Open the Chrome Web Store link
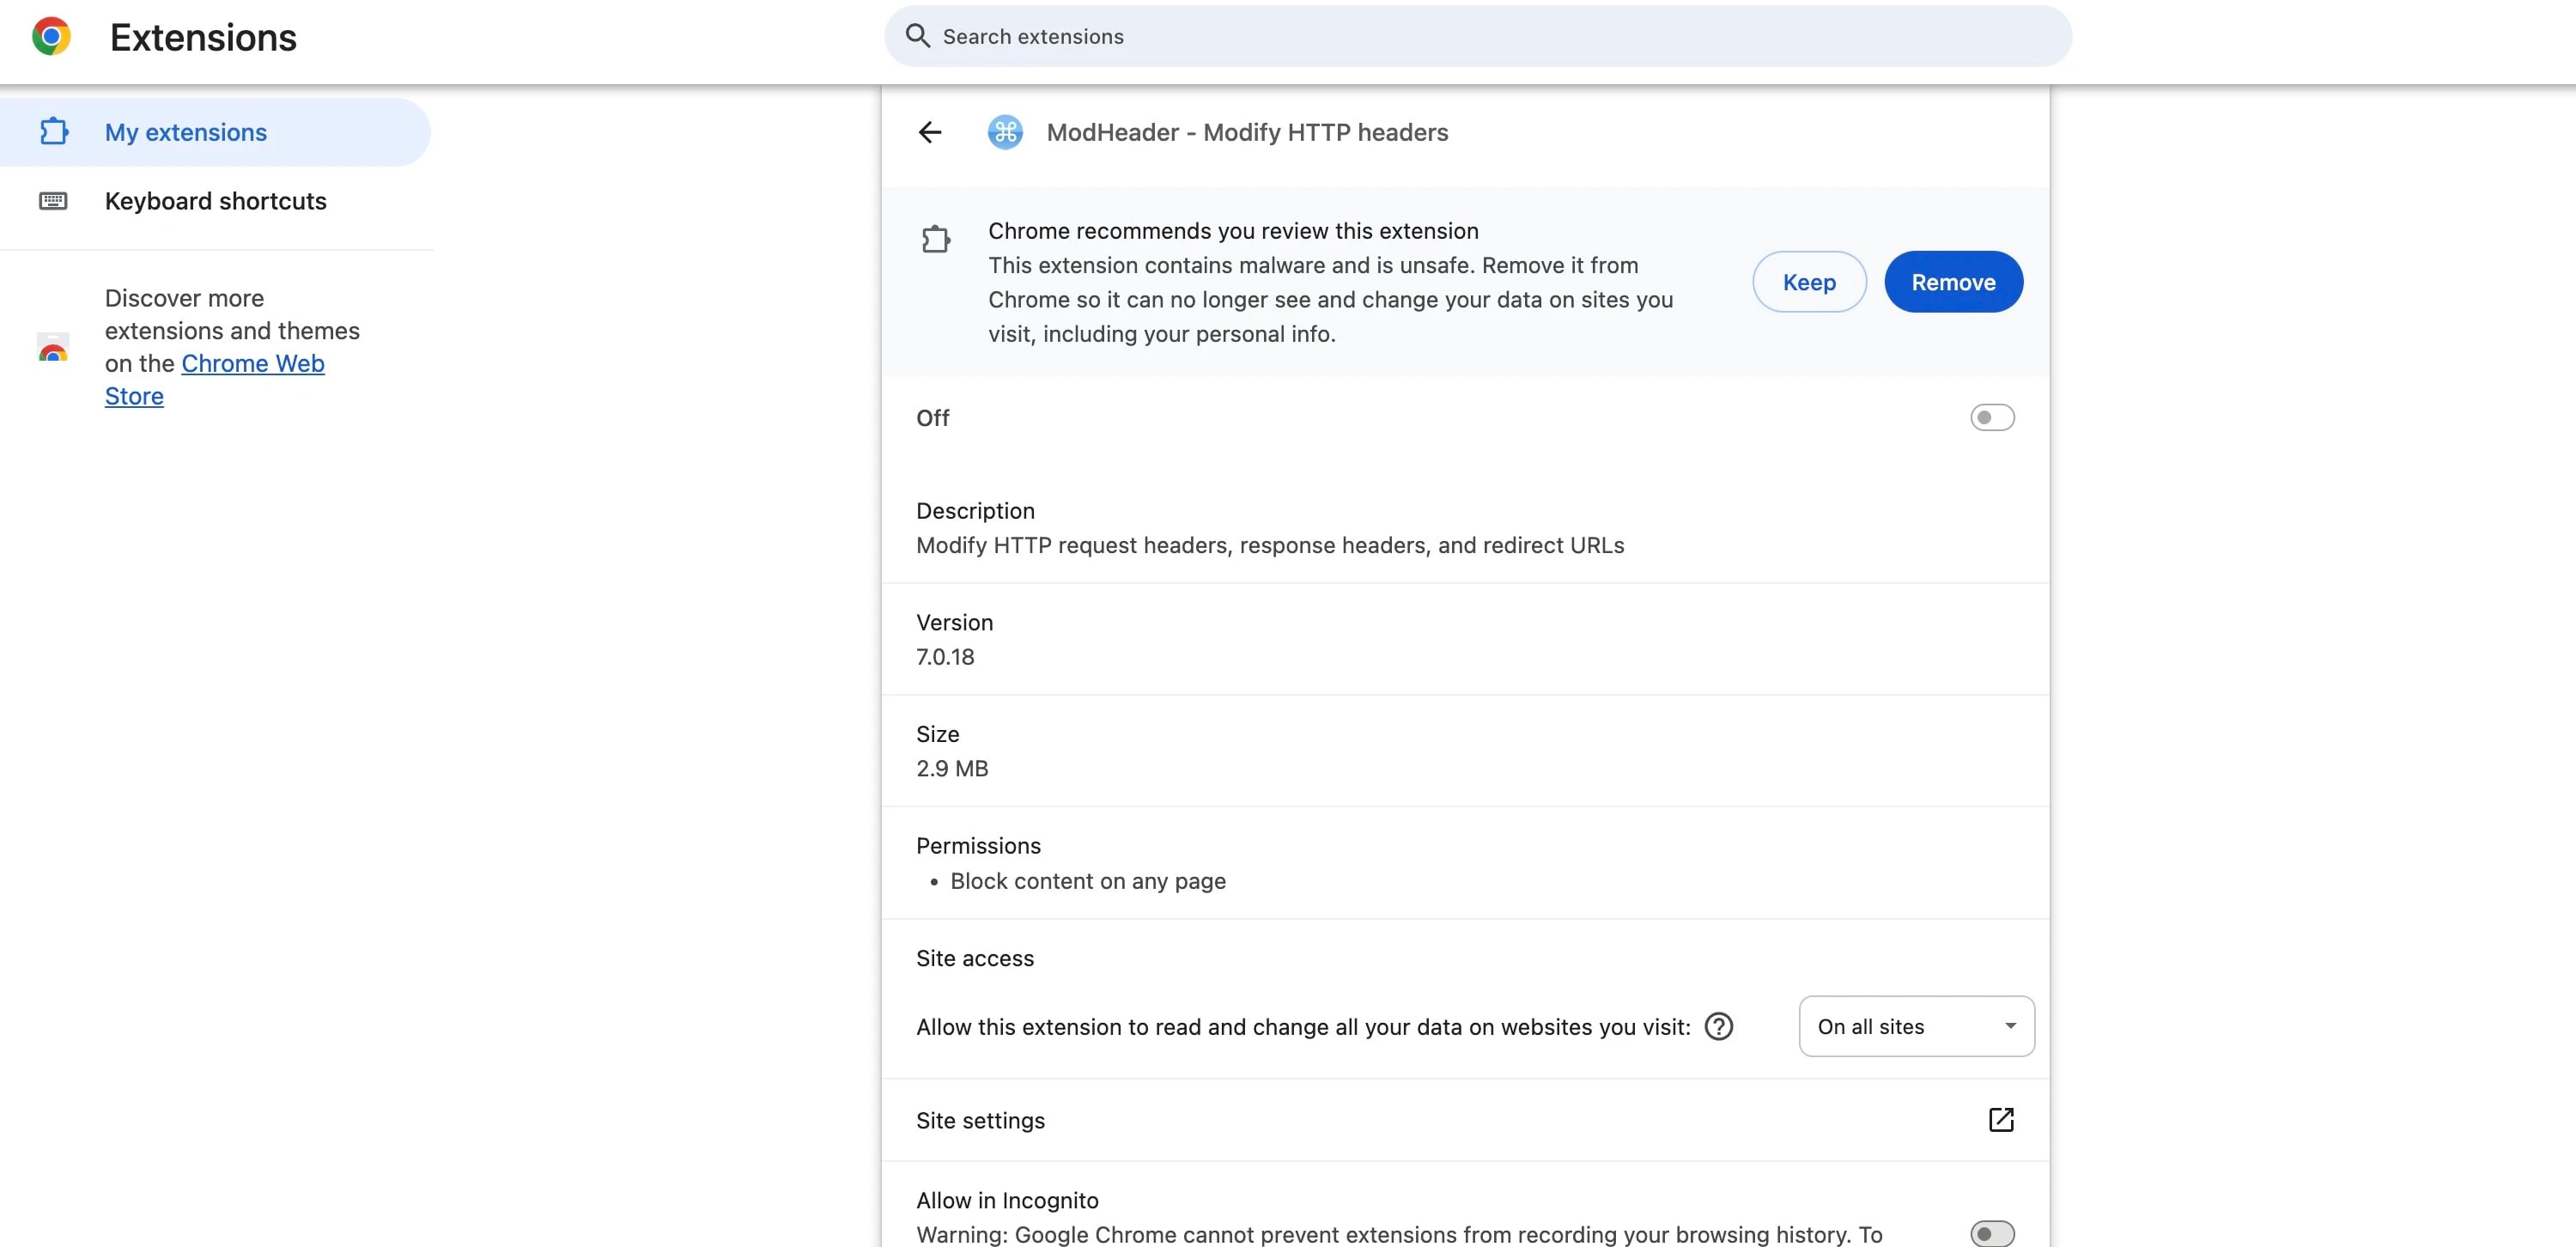The image size is (2576, 1247). click(x=214, y=379)
